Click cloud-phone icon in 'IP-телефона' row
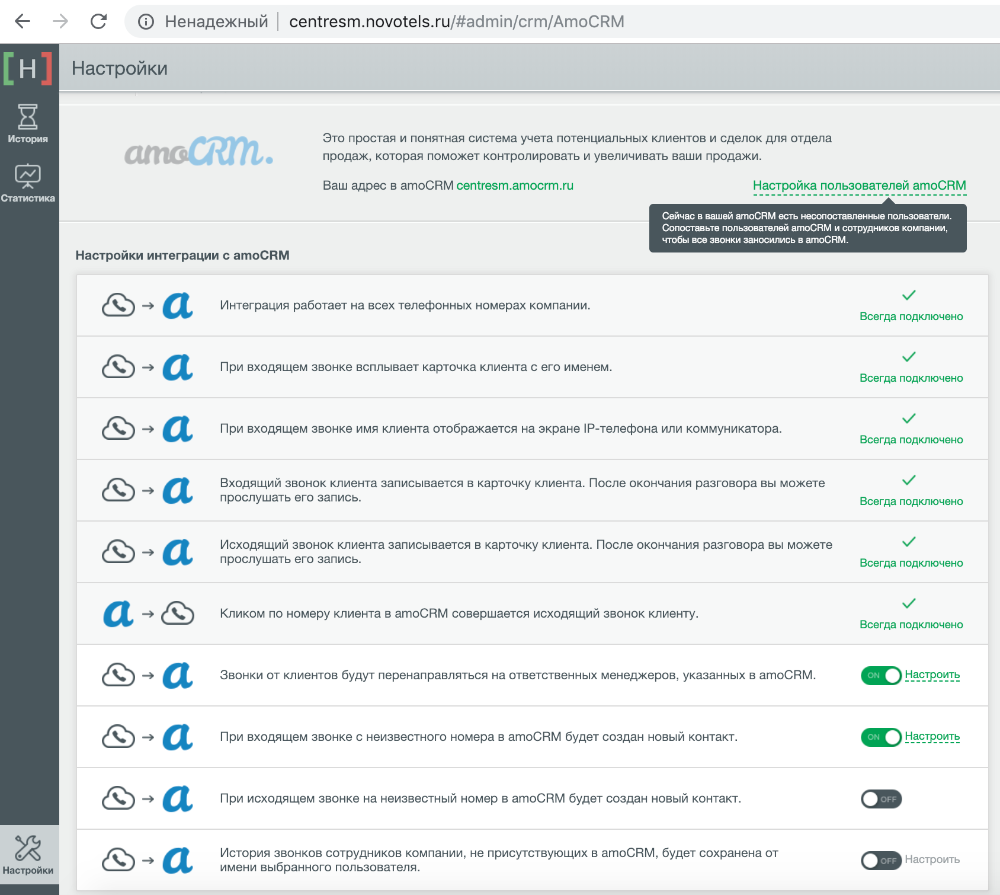Viewport: 1000px width, 895px height. (119, 429)
